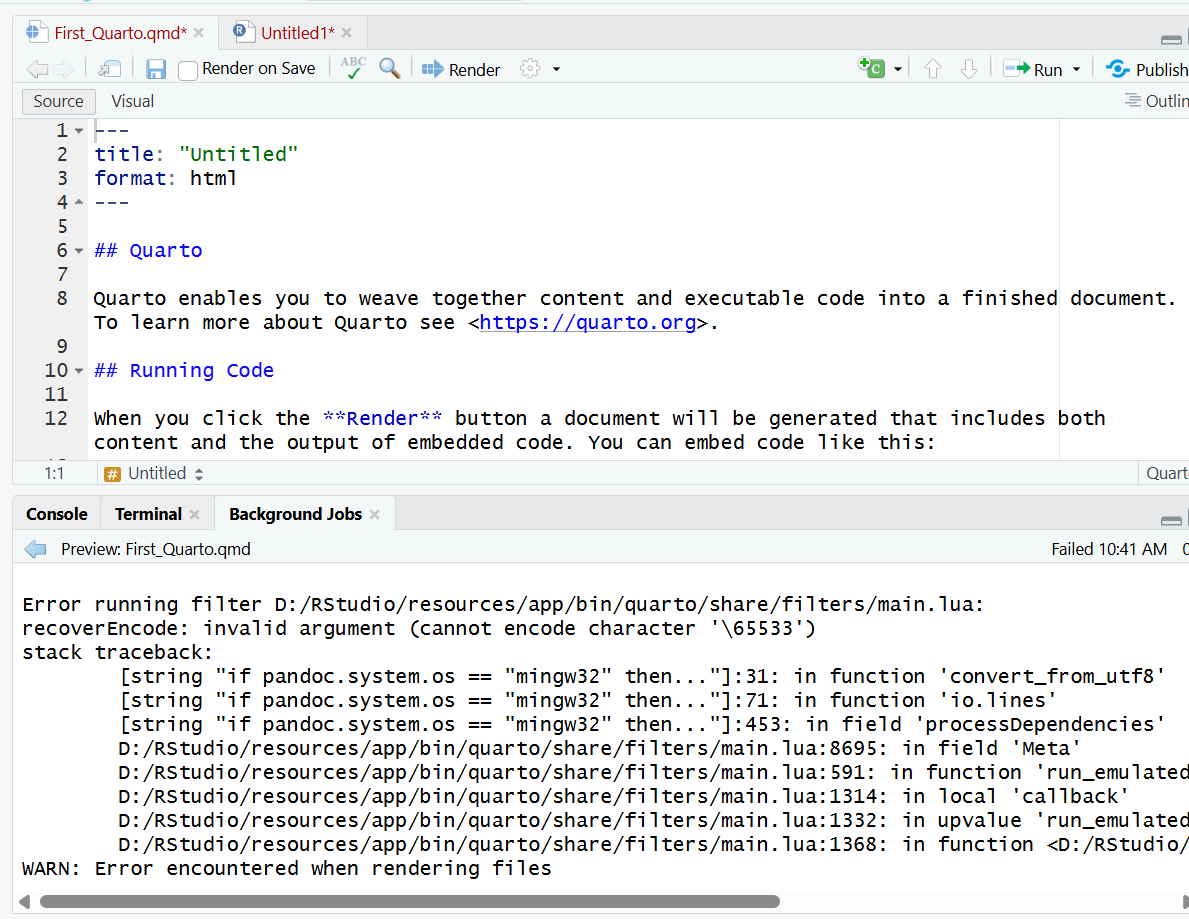Open insert chunk language dropdown arrow
This screenshot has width=1189, height=919.
pyautogui.click(x=898, y=70)
